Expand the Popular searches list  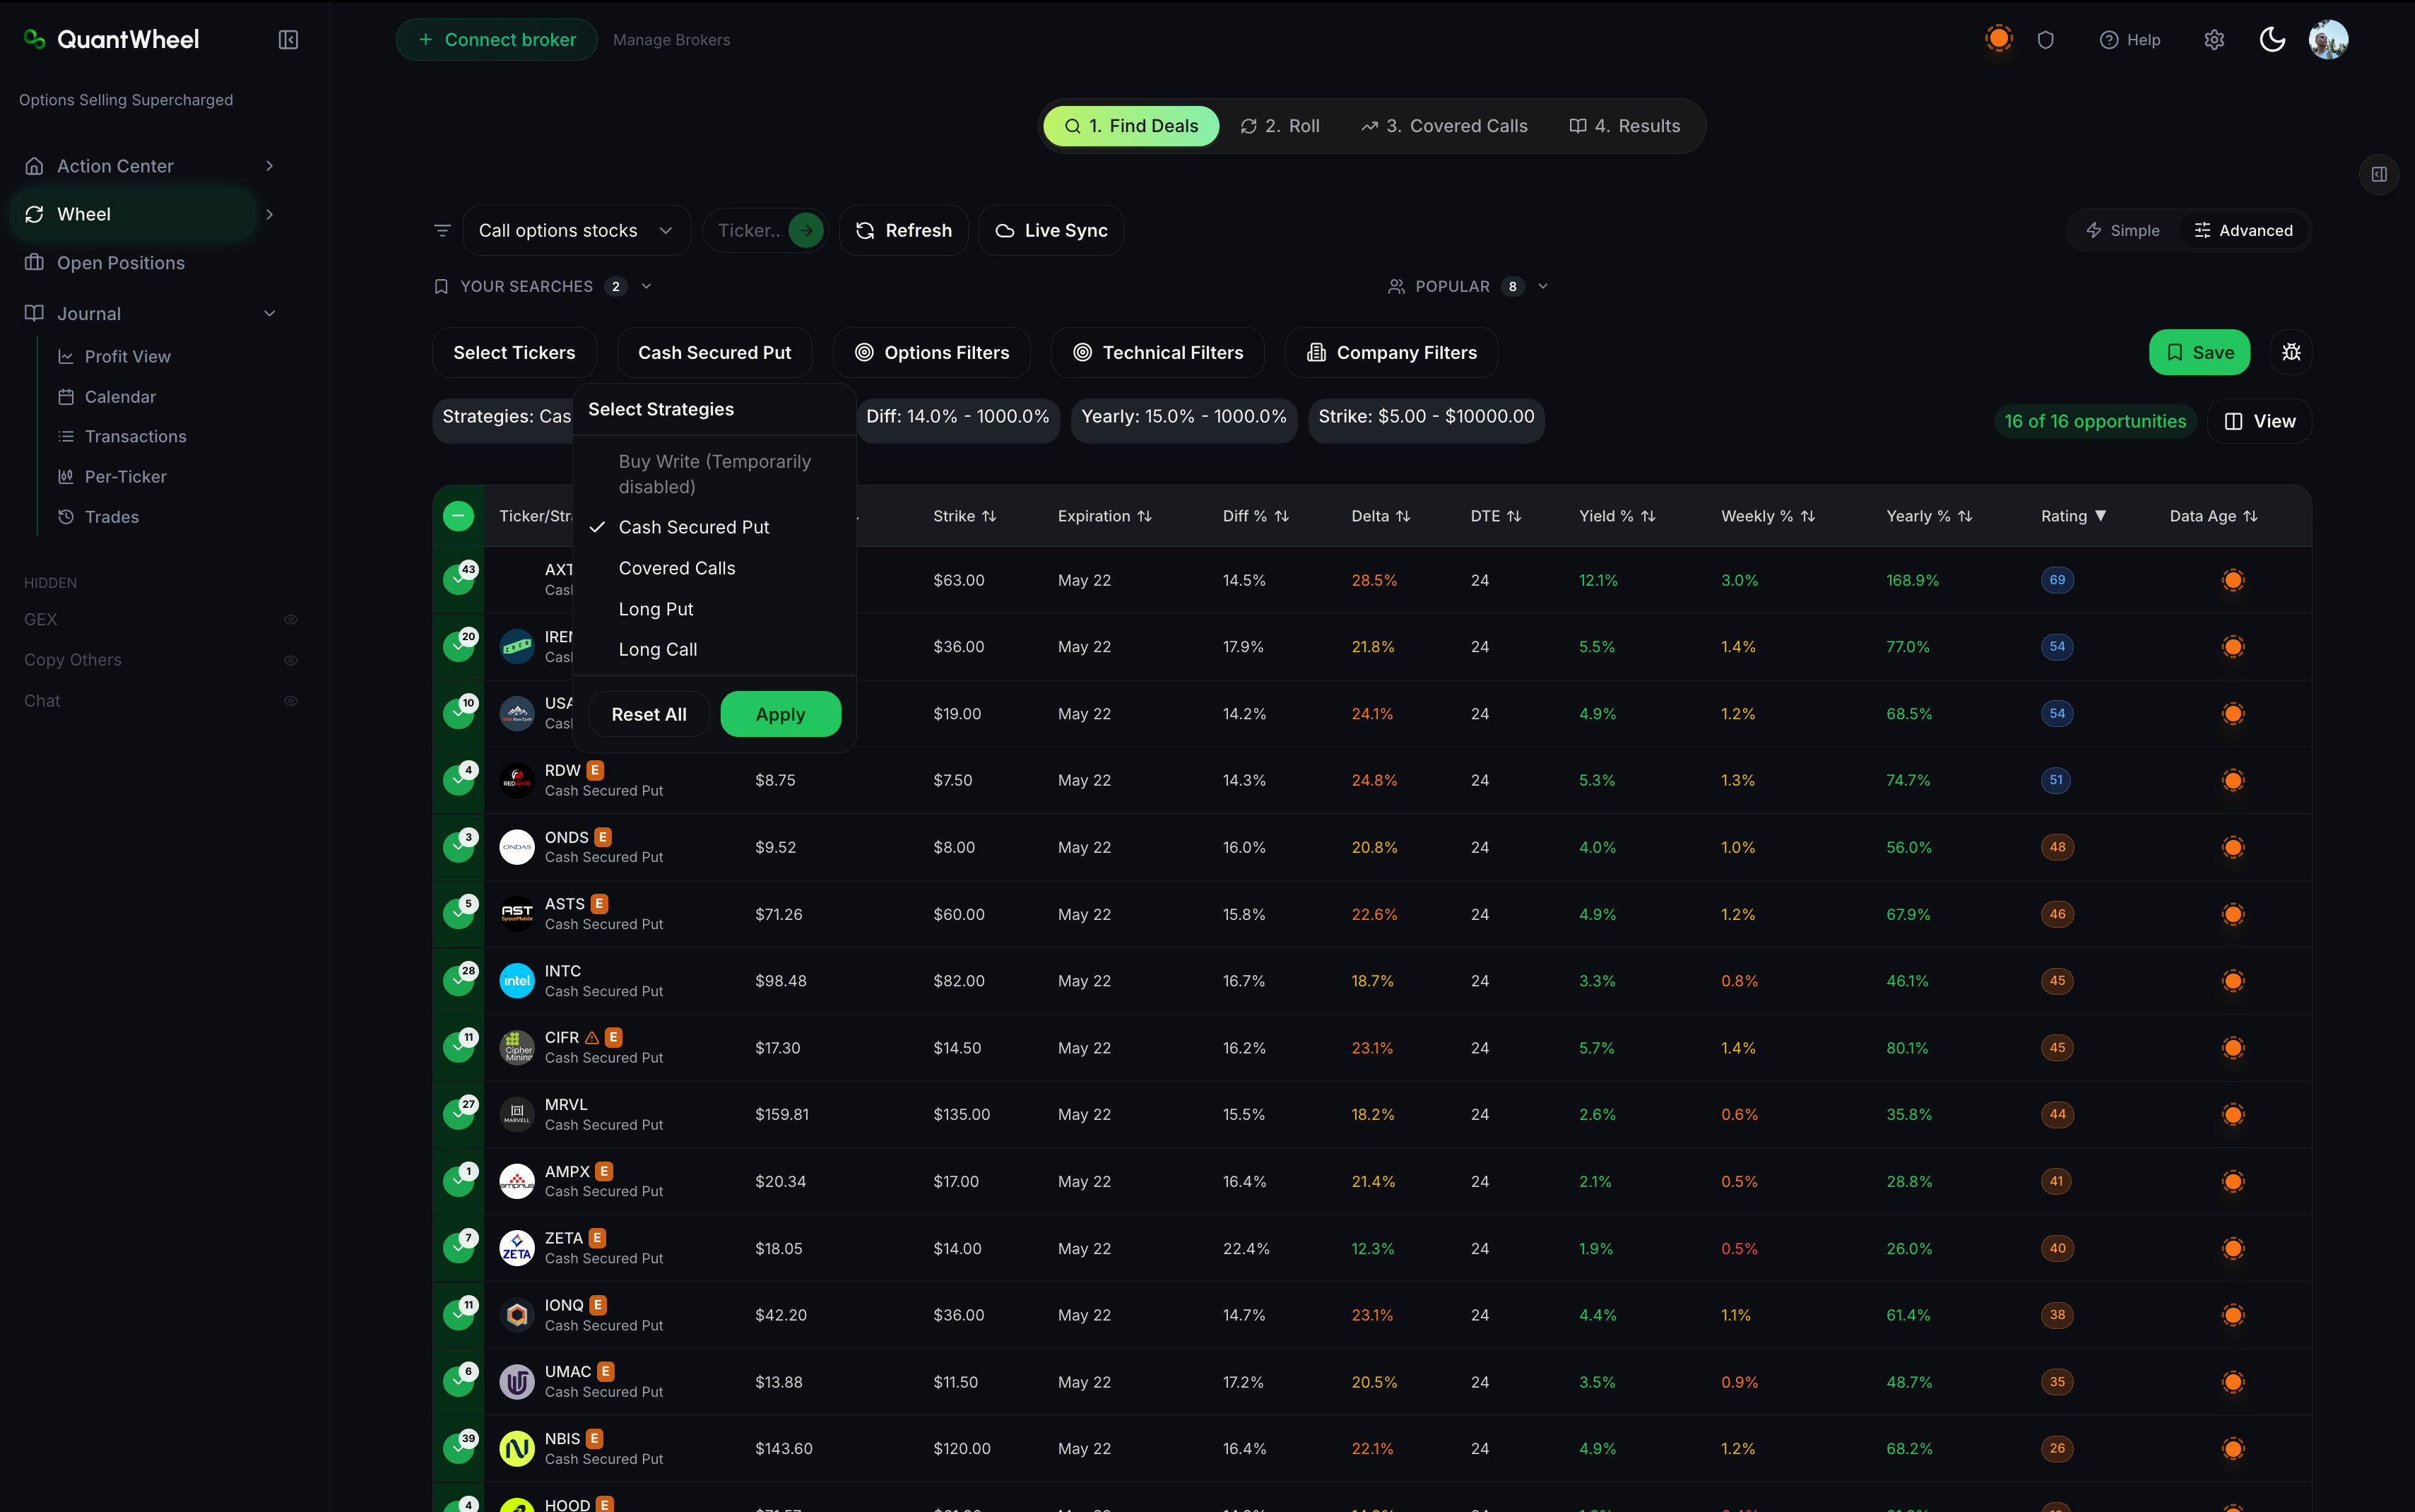pyautogui.click(x=1468, y=287)
